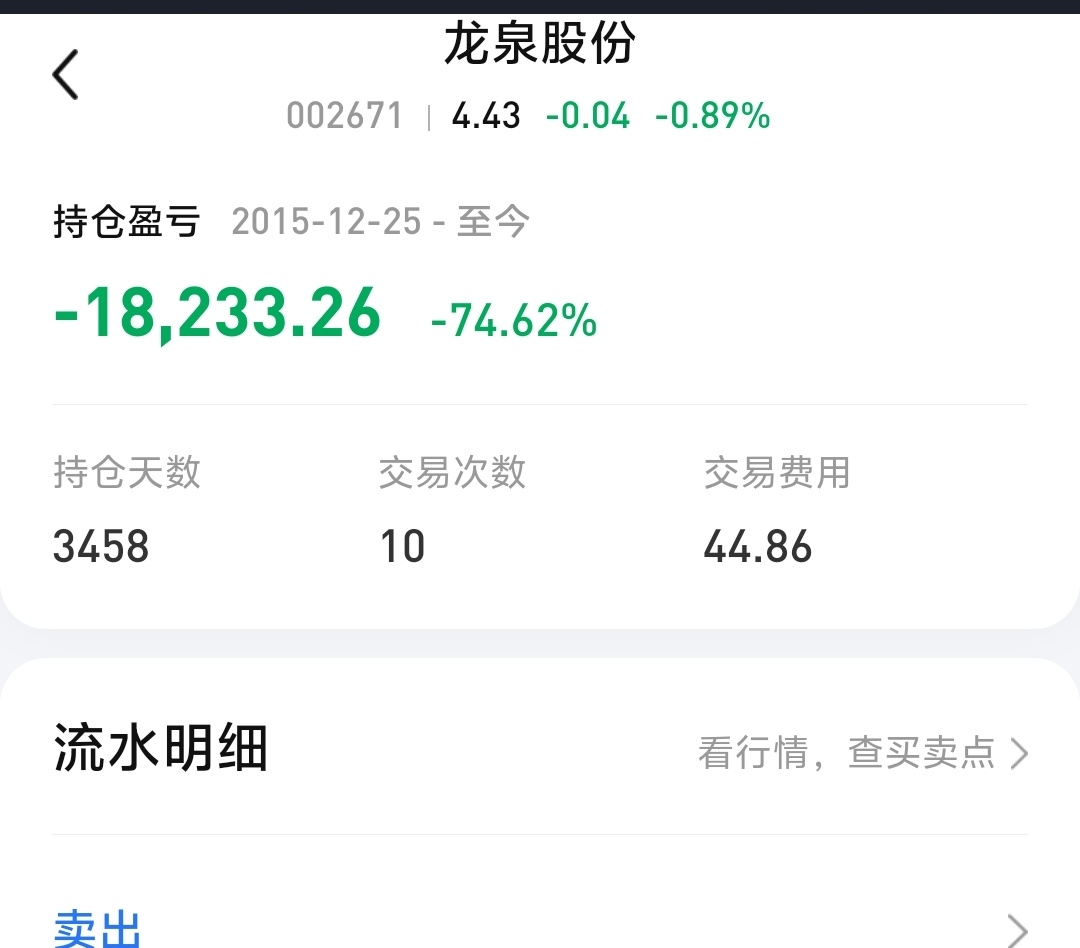The width and height of the screenshot is (1080, 948).
Task: Tap the 交易费用 label
Action: [777, 473]
